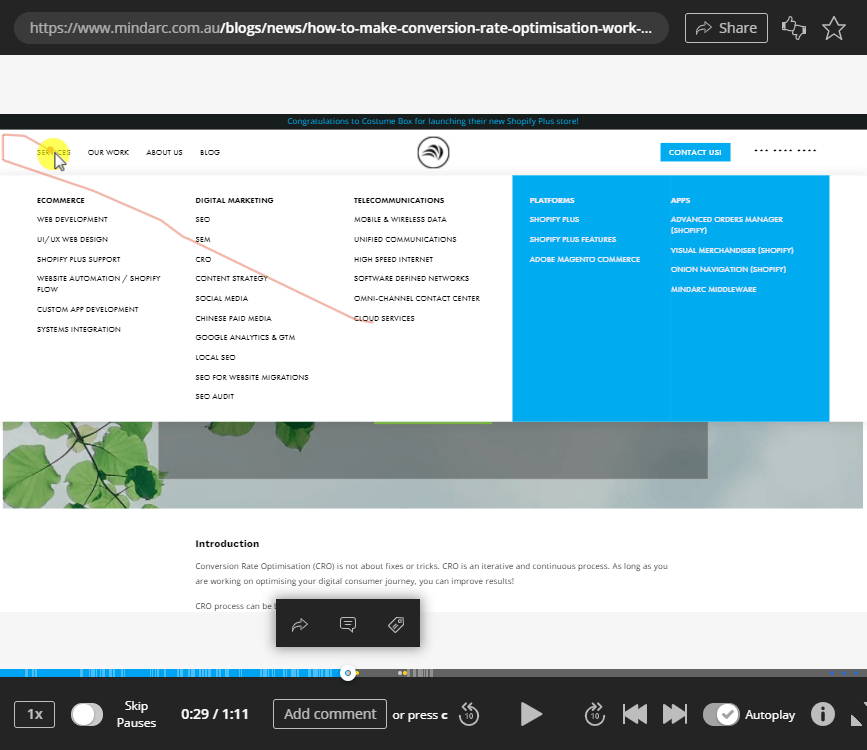Click the share arrow icon in popup
This screenshot has width=867, height=750.
pos(300,625)
